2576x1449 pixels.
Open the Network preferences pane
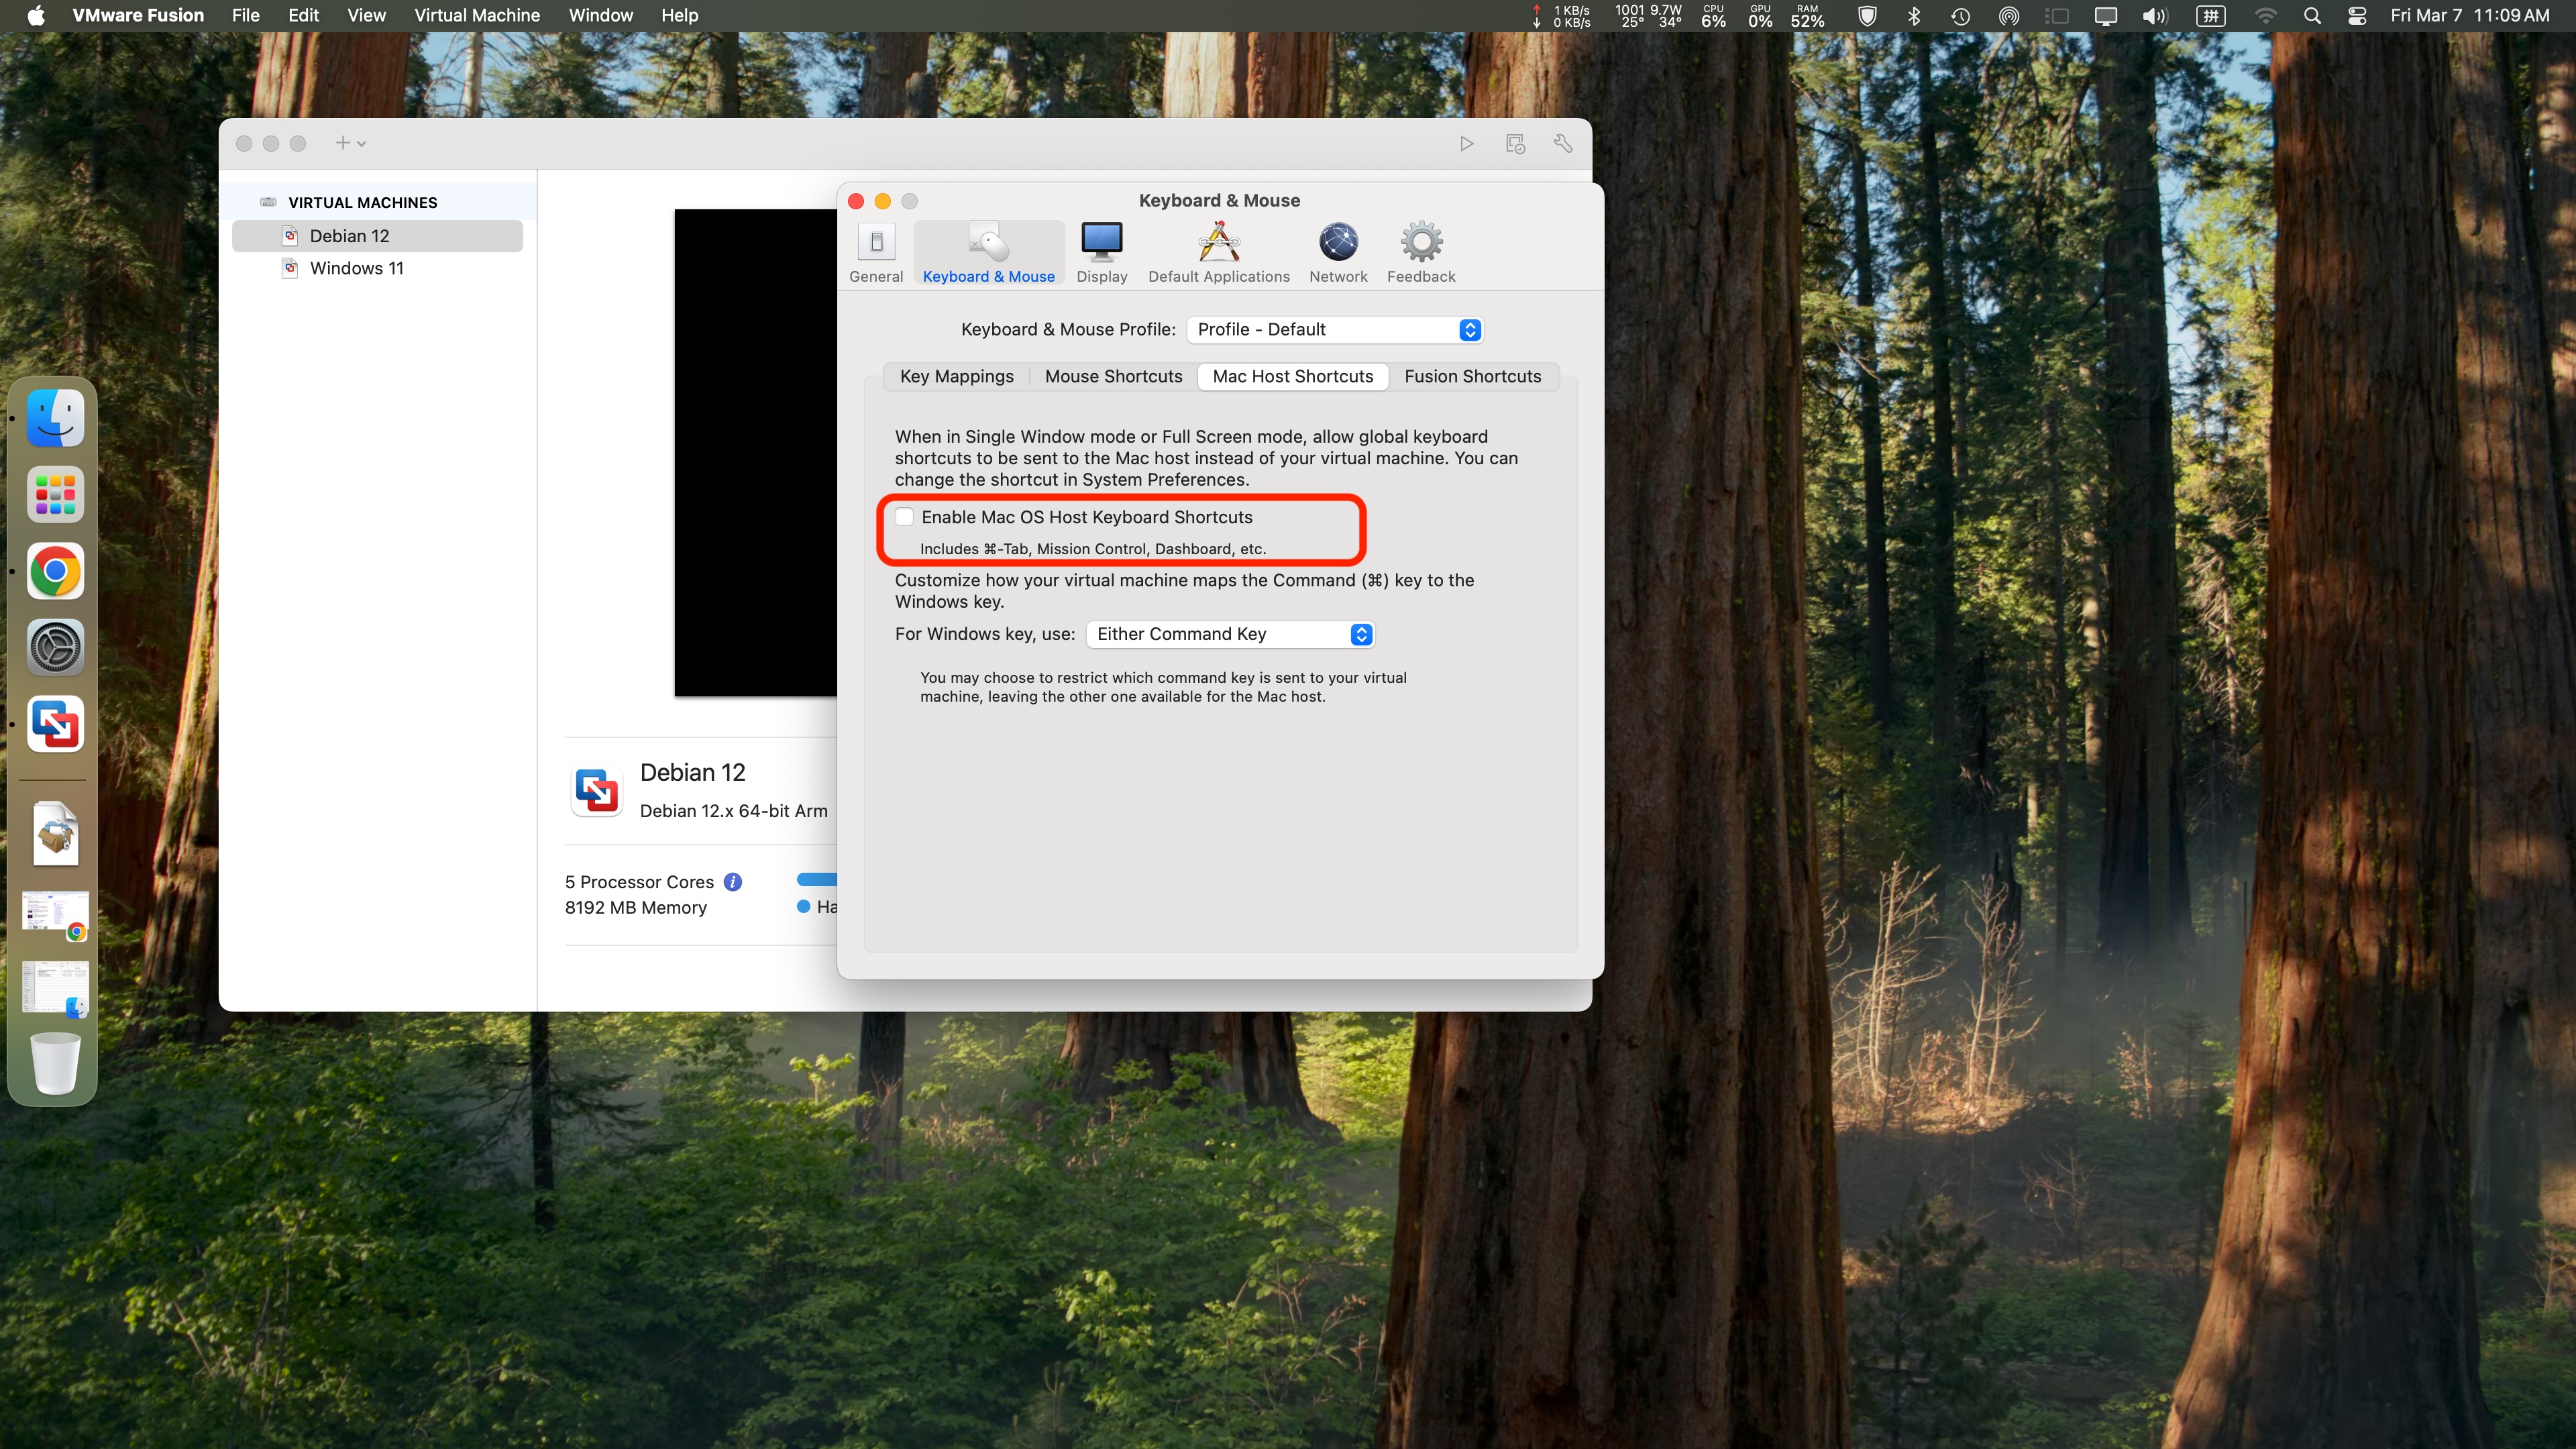(1338, 252)
